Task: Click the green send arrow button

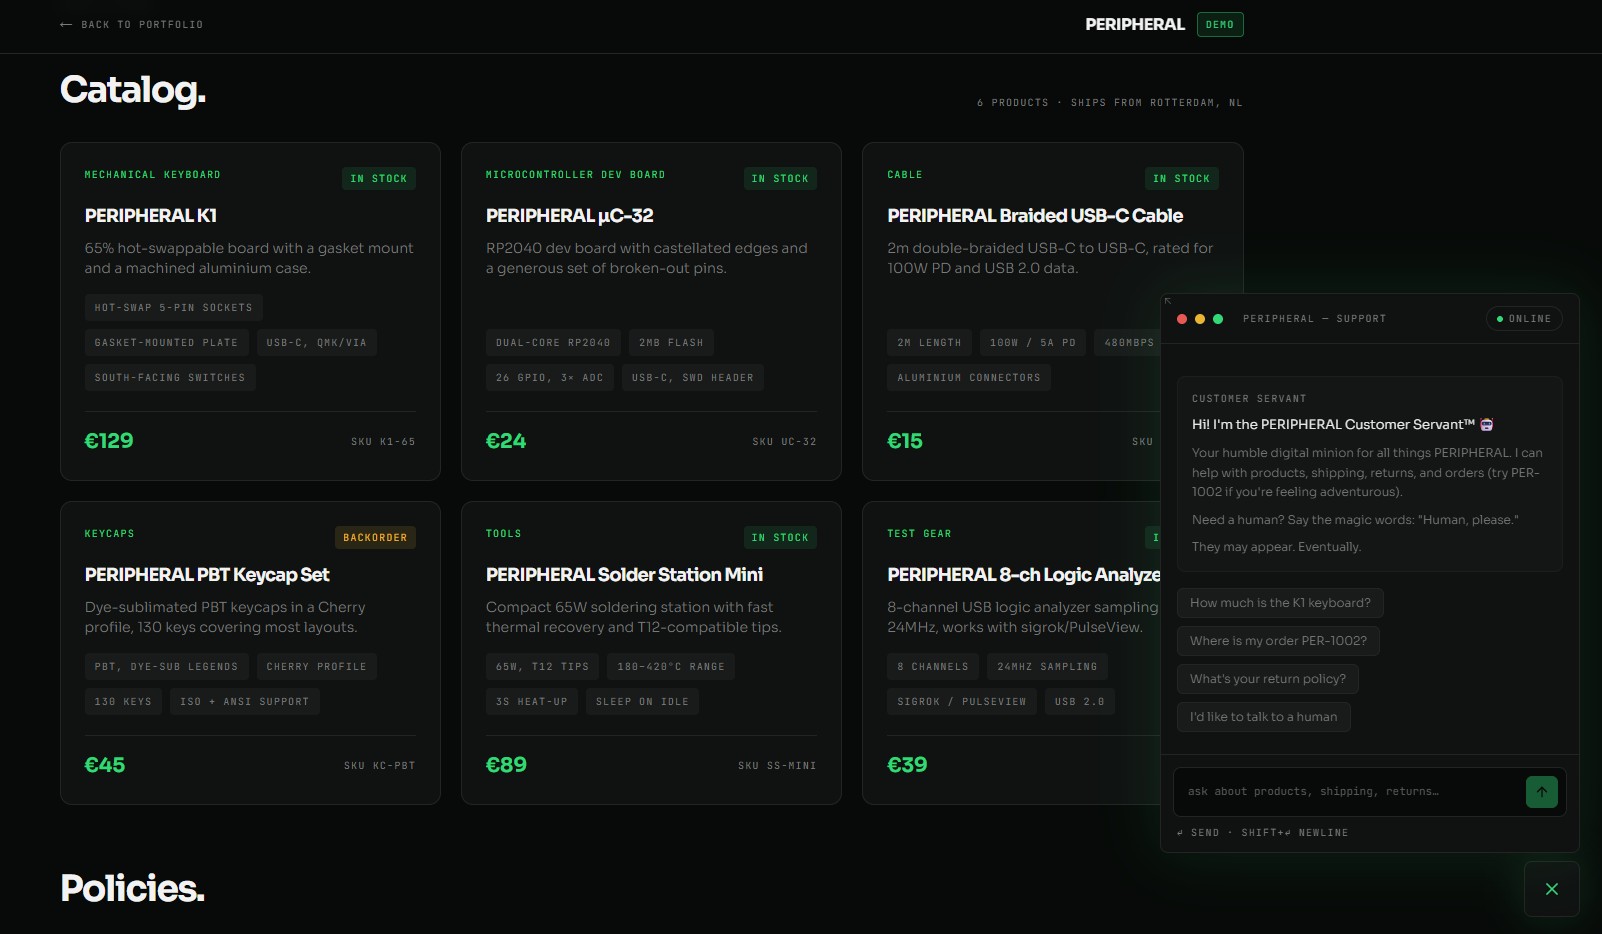Action: coord(1541,792)
